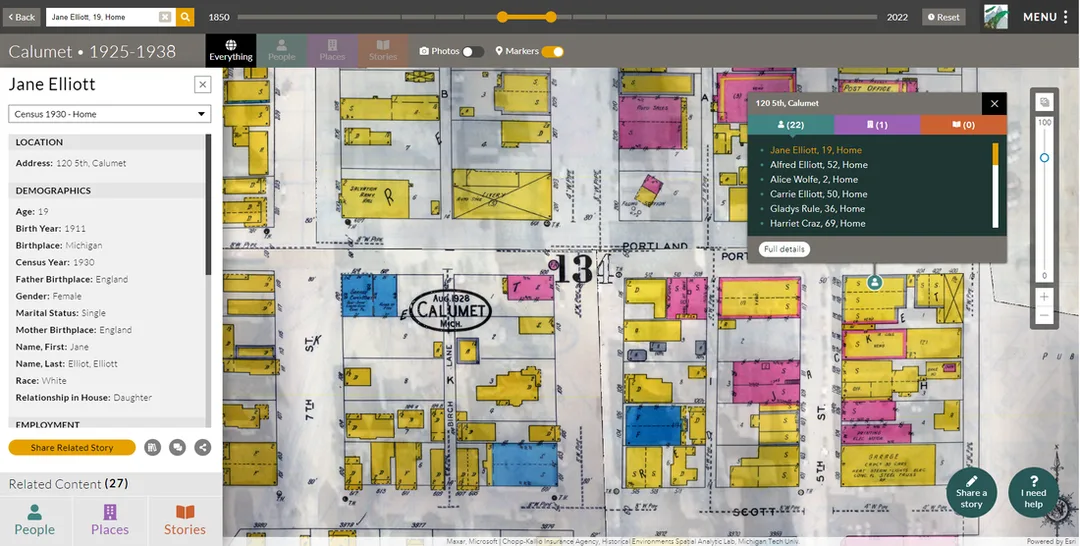Select Gladys Rule, 36, Home entry
The image size is (1080, 546).
[x=817, y=209]
